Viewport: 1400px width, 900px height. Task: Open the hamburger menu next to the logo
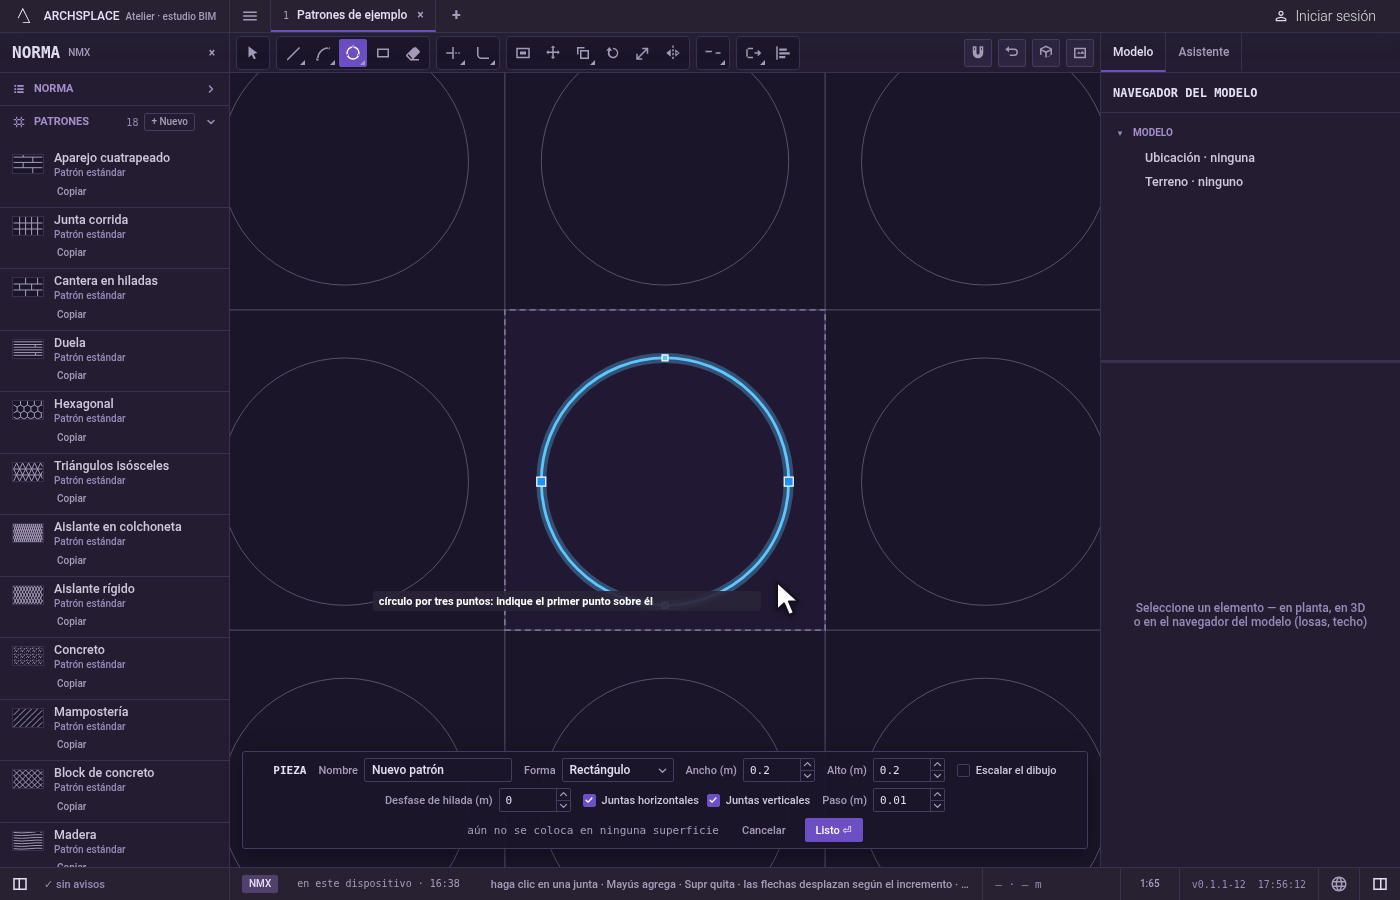250,16
